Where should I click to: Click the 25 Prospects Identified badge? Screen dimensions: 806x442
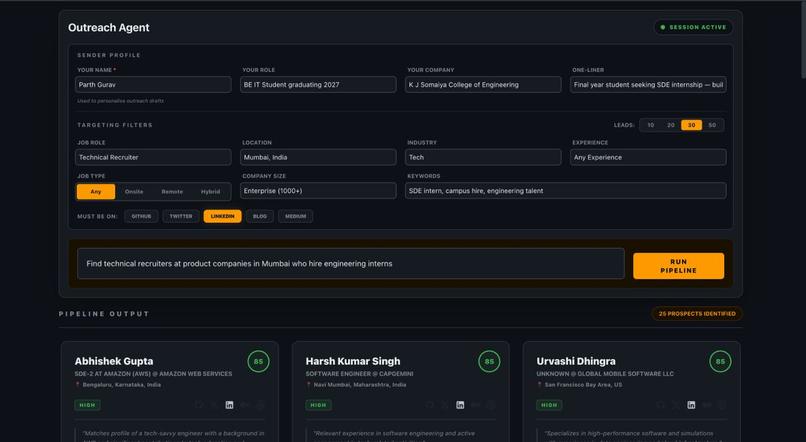[x=697, y=314]
